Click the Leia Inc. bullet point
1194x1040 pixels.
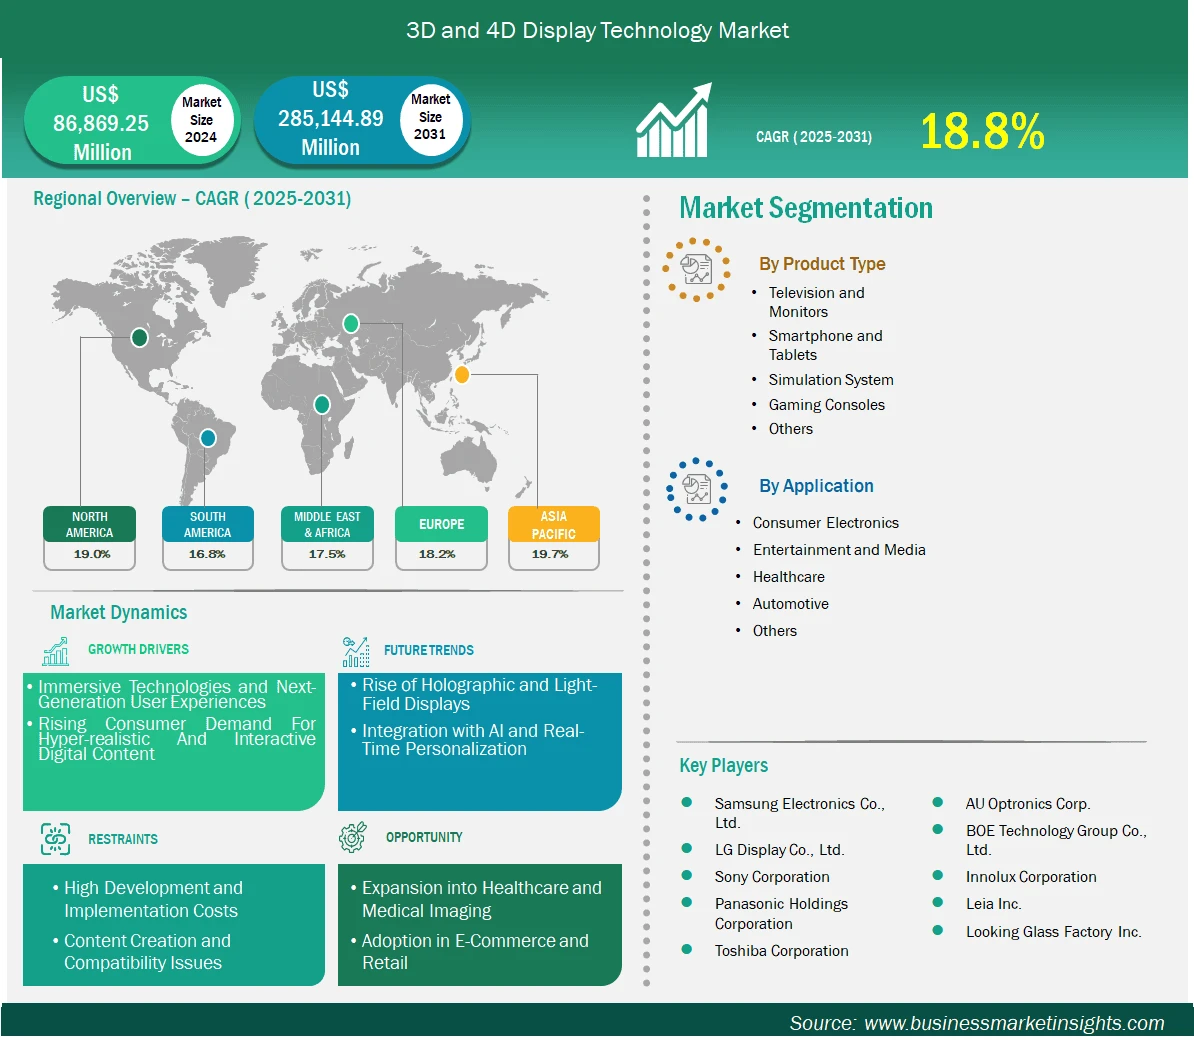click(x=938, y=903)
